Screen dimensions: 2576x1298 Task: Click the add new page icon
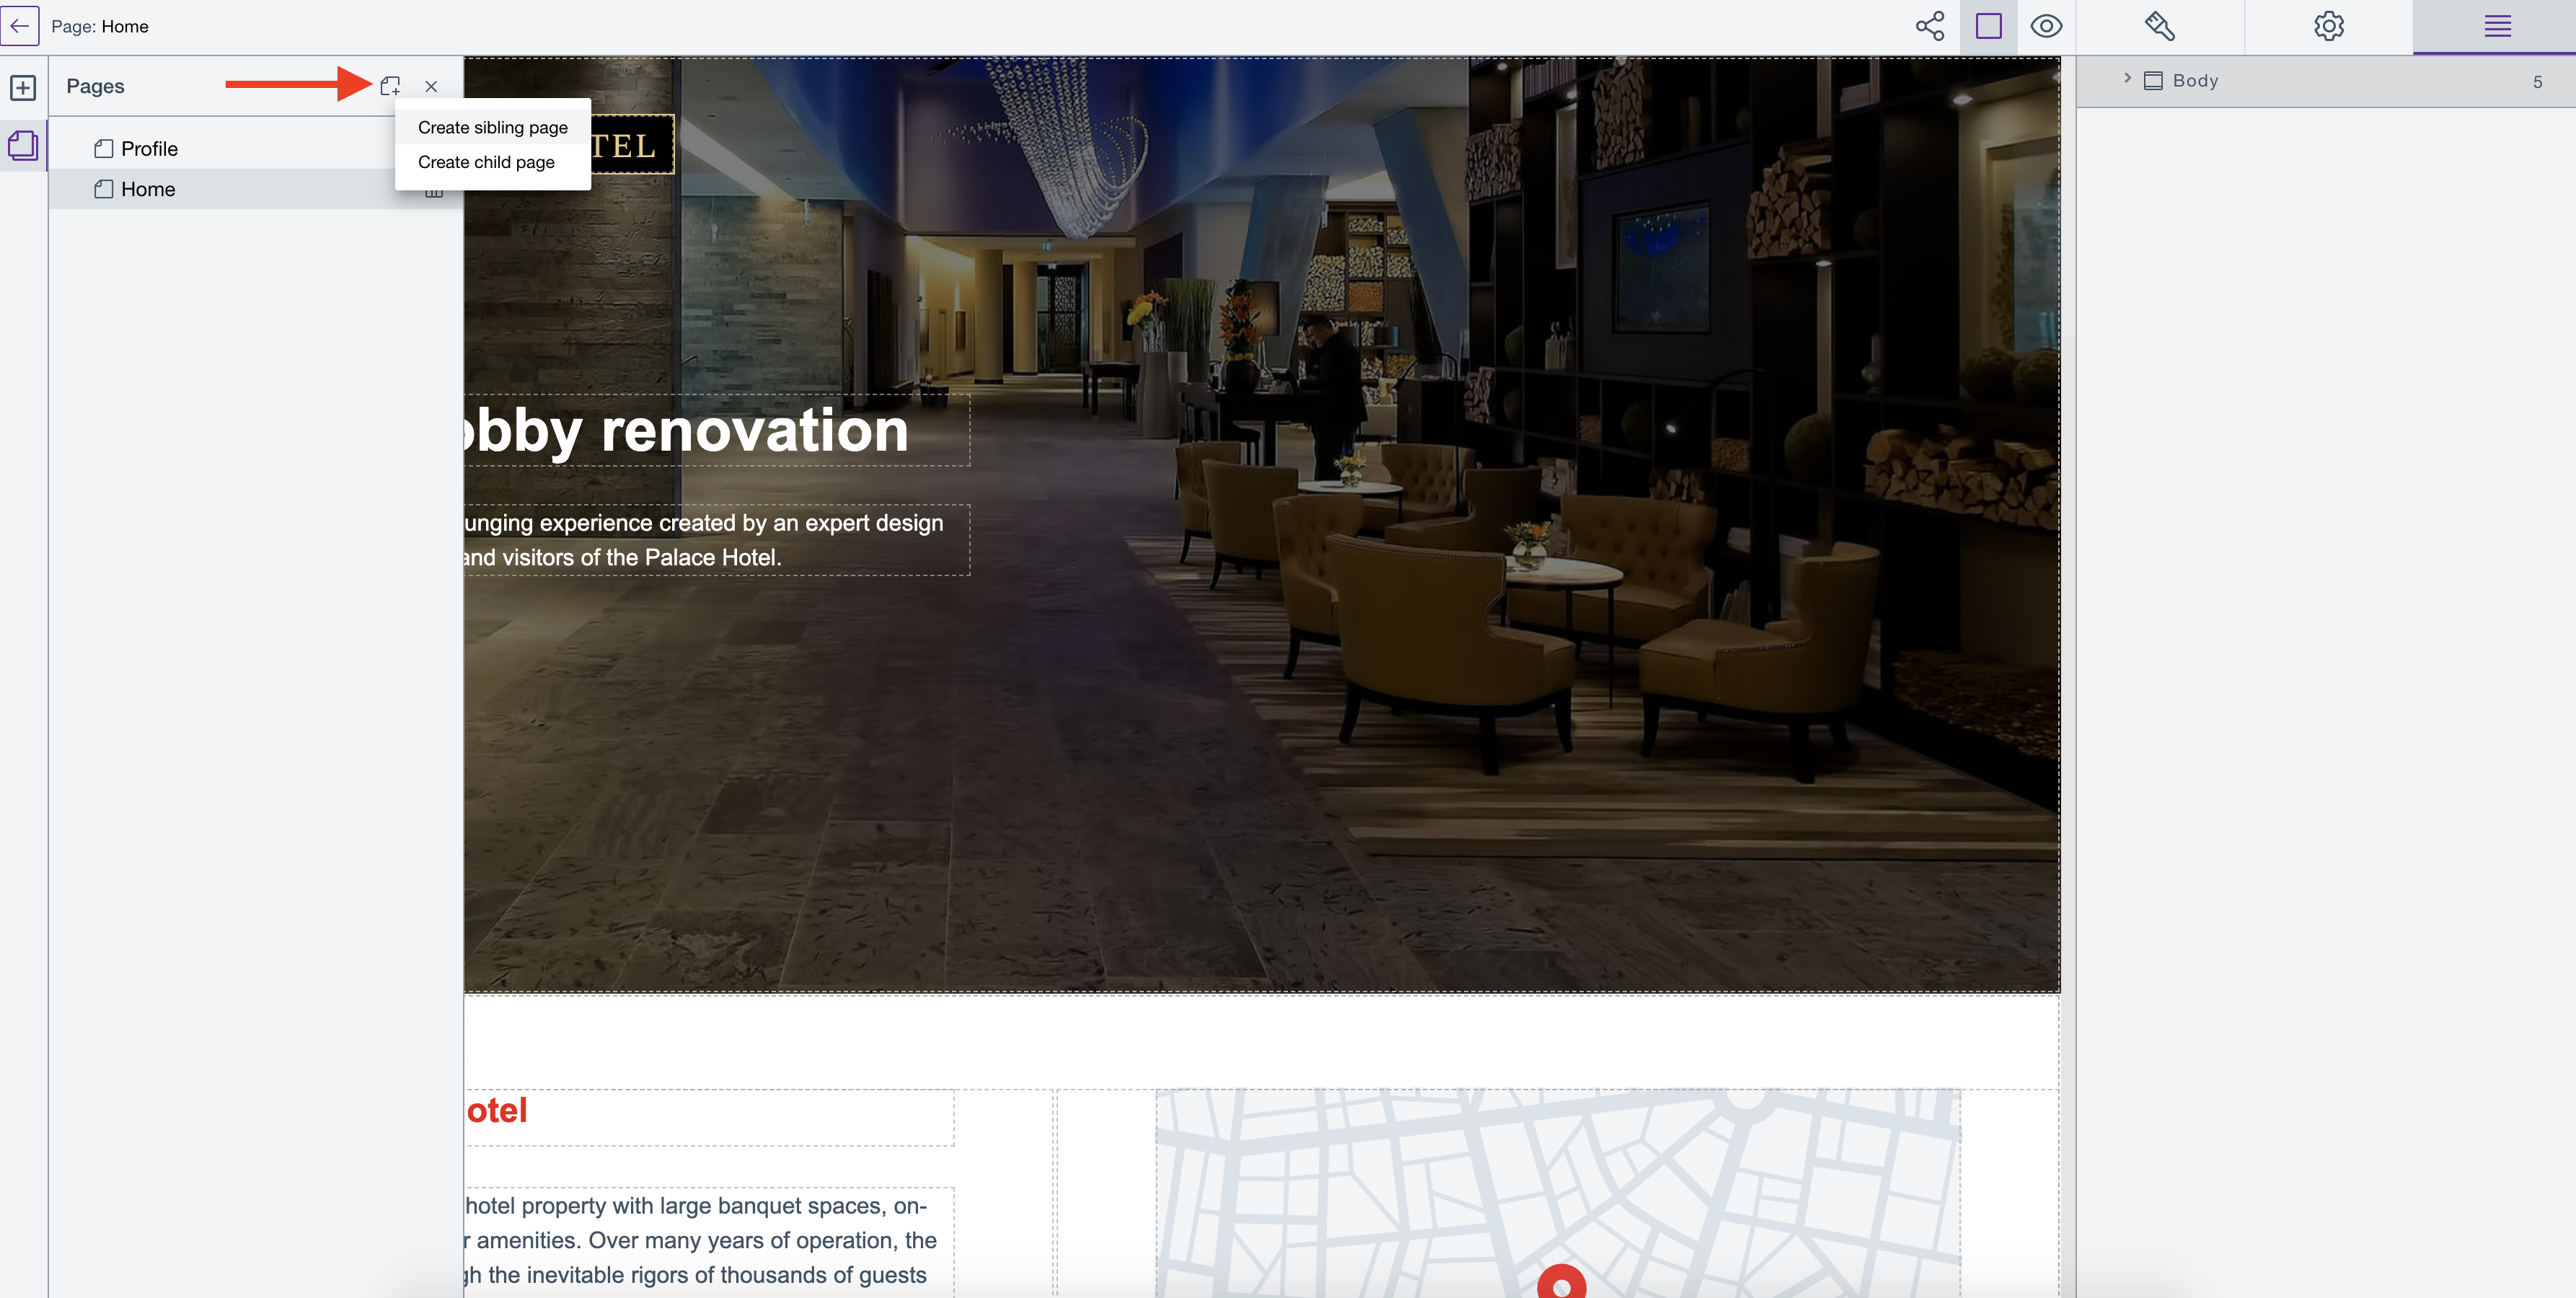pyautogui.click(x=390, y=86)
